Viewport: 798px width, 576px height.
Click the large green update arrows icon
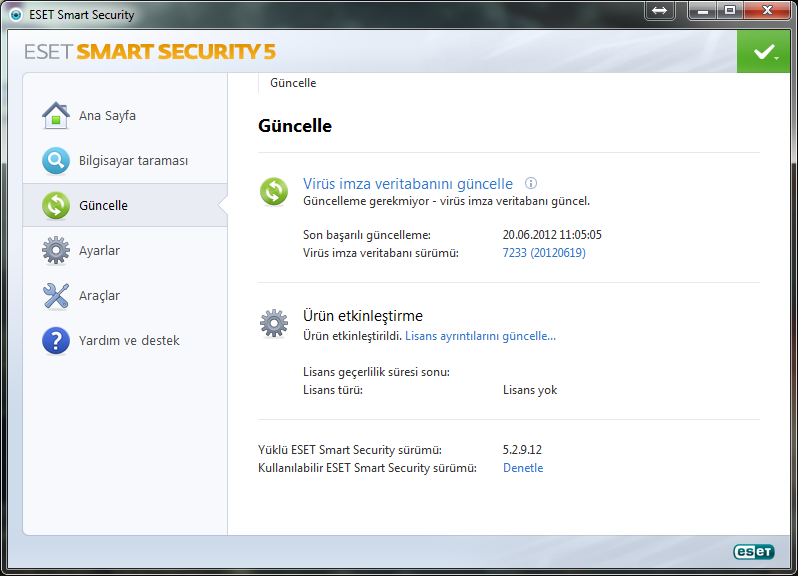[274, 191]
